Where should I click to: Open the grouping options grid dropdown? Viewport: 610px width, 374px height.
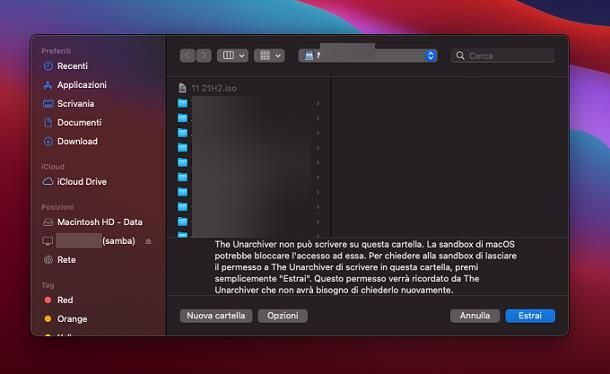coord(269,56)
